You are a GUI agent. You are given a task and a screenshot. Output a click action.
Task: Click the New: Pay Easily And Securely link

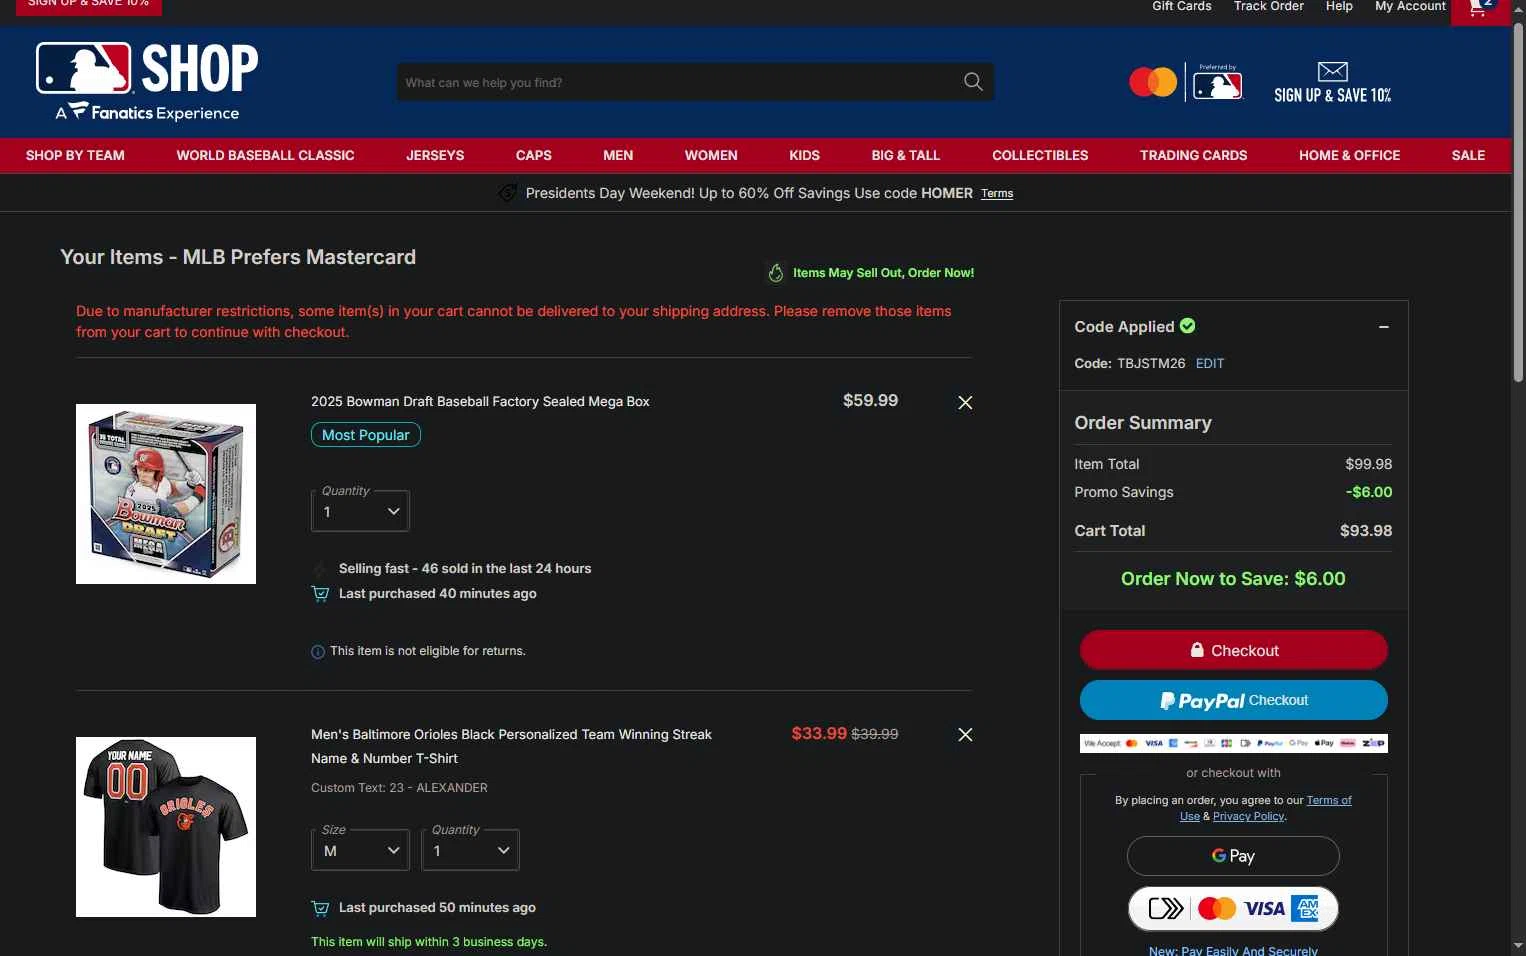[x=1233, y=950]
